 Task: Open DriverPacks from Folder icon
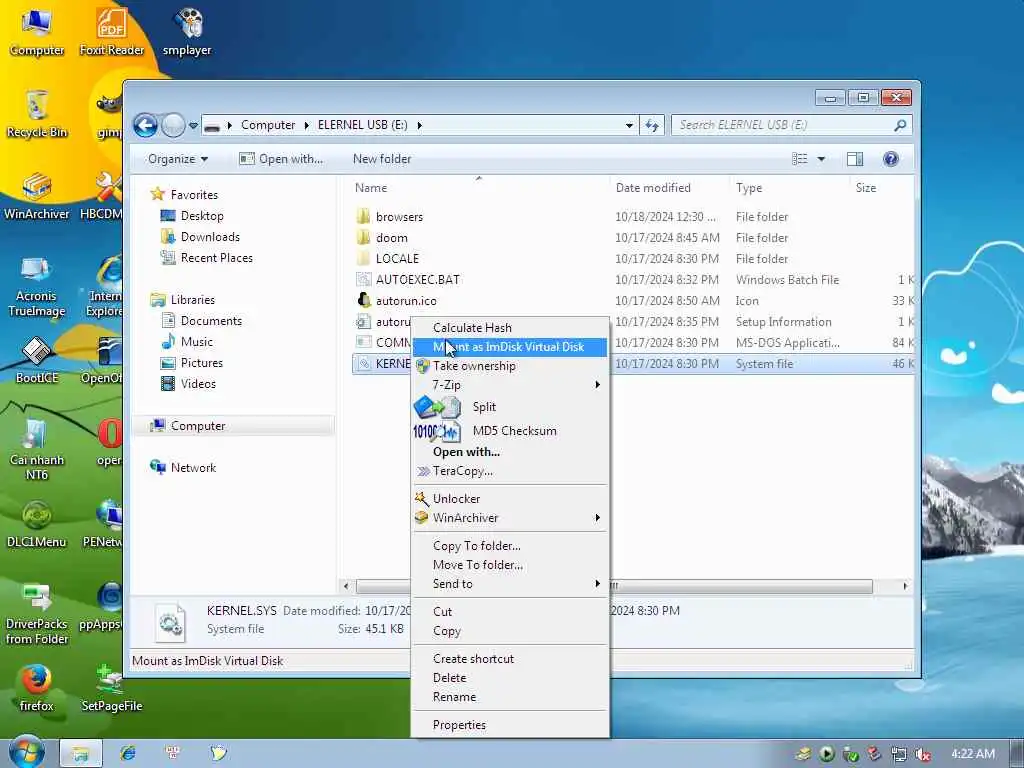pyautogui.click(x=37, y=614)
